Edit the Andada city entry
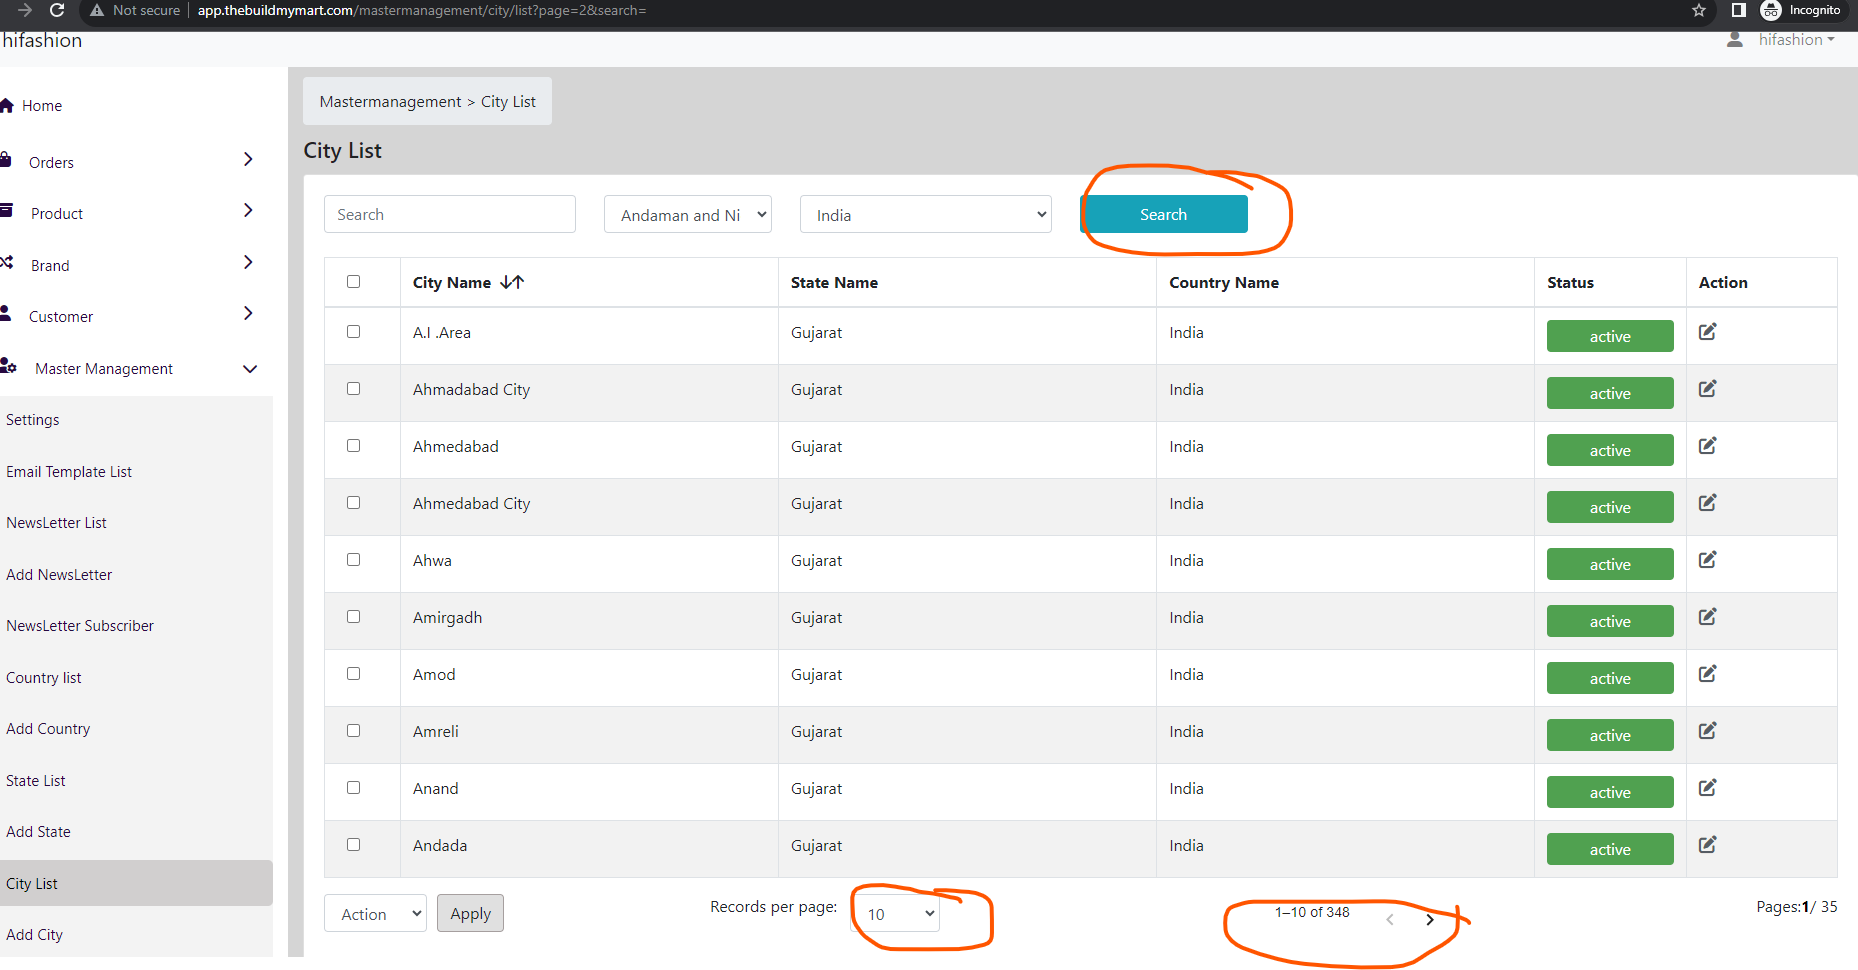 coord(1707,844)
